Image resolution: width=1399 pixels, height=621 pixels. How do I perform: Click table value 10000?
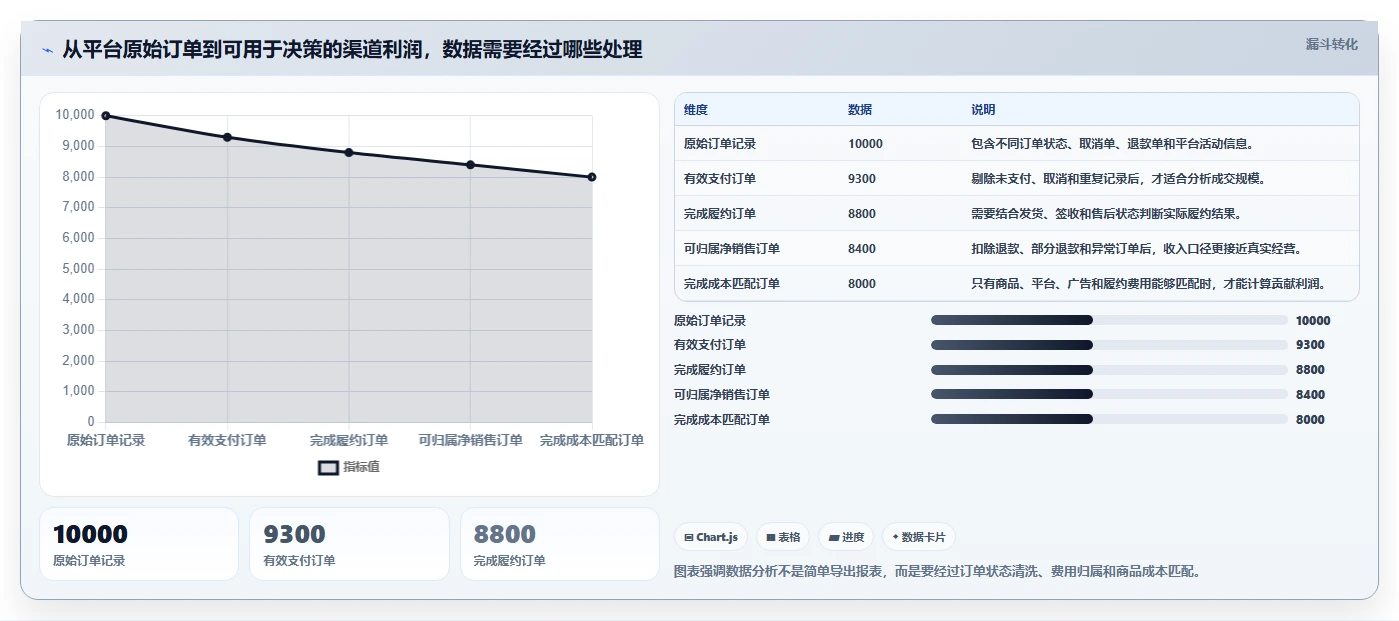(x=865, y=144)
